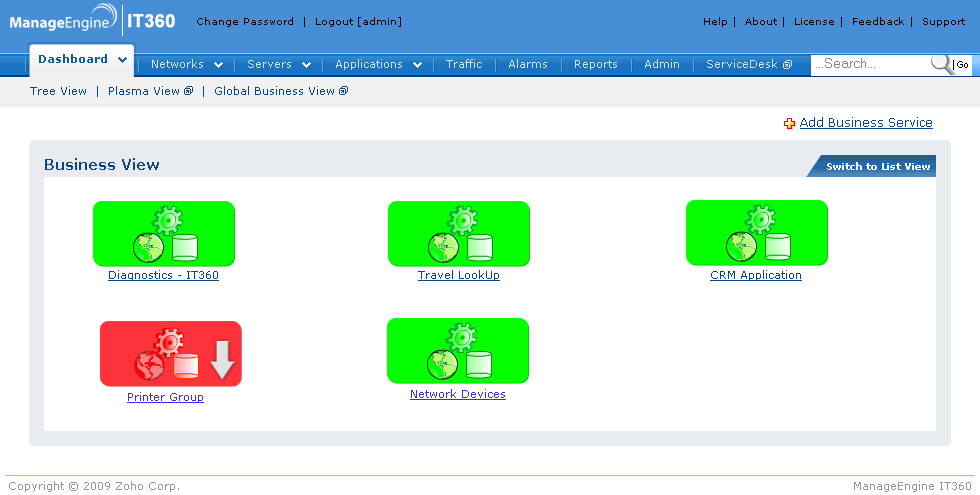Open the Travel LookUp service icon
This screenshot has height=495, width=980.
pyautogui.click(x=459, y=234)
